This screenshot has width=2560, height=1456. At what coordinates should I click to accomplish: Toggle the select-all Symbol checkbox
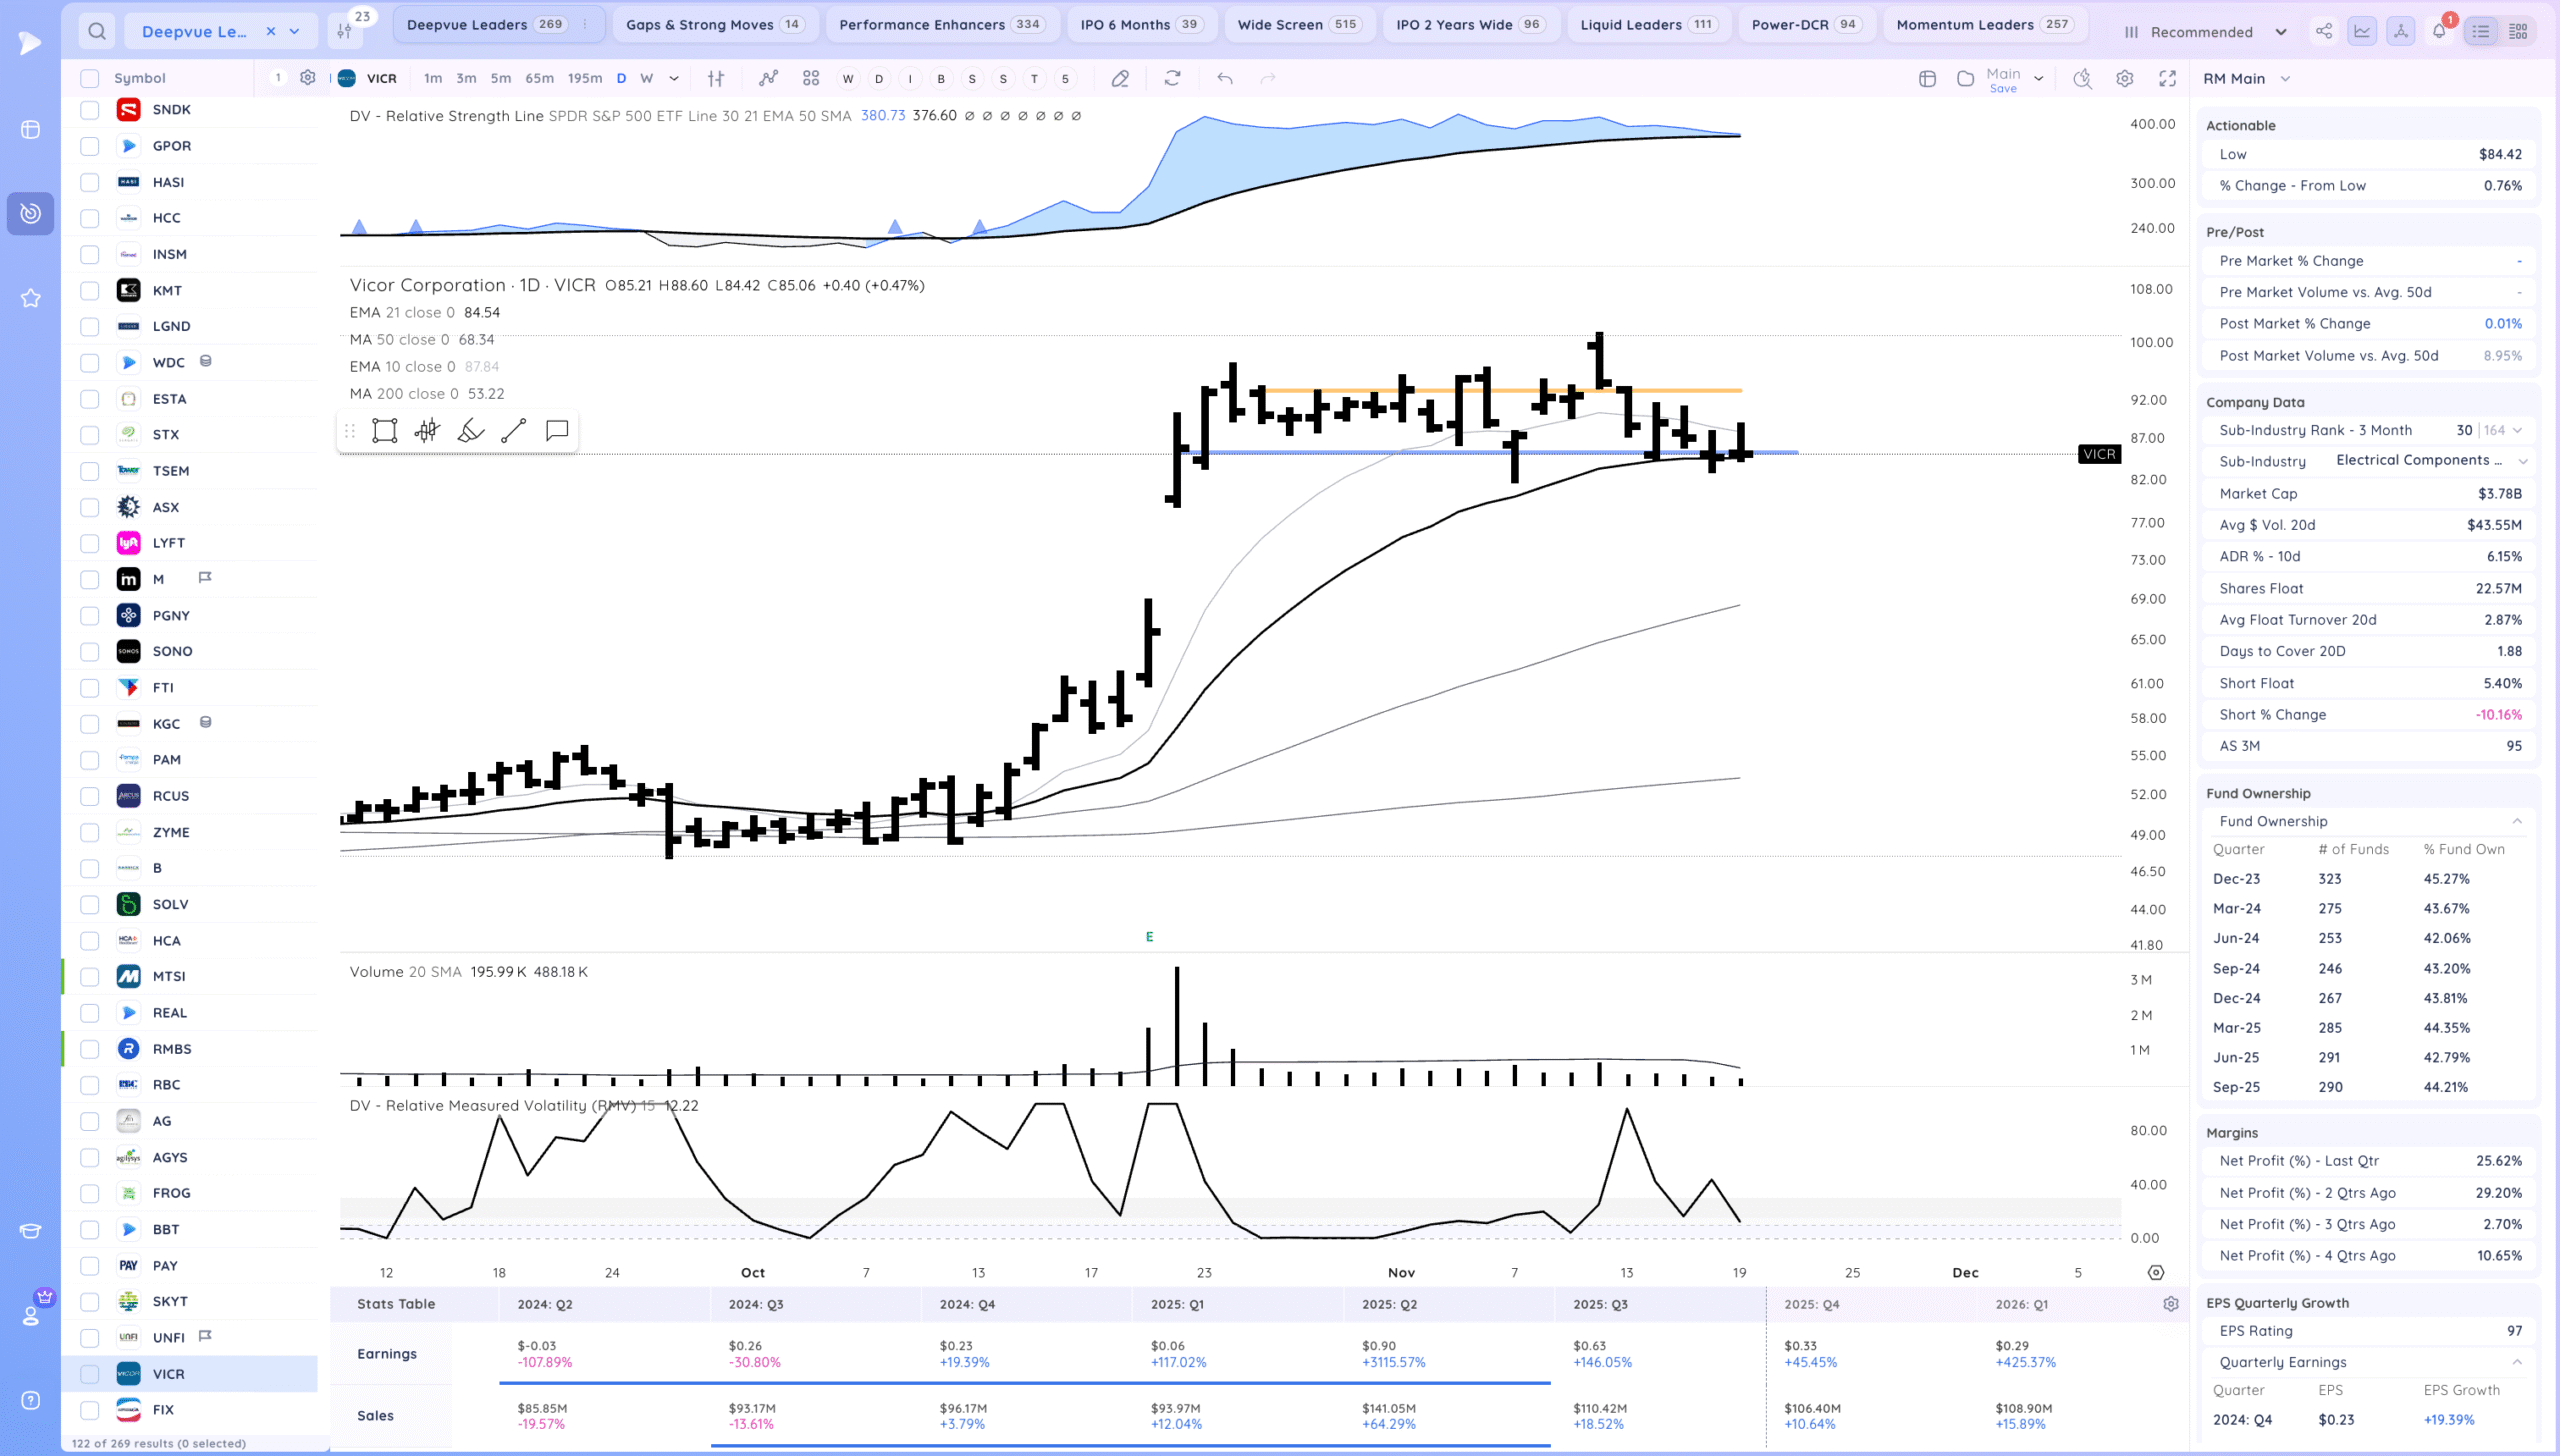90,78
